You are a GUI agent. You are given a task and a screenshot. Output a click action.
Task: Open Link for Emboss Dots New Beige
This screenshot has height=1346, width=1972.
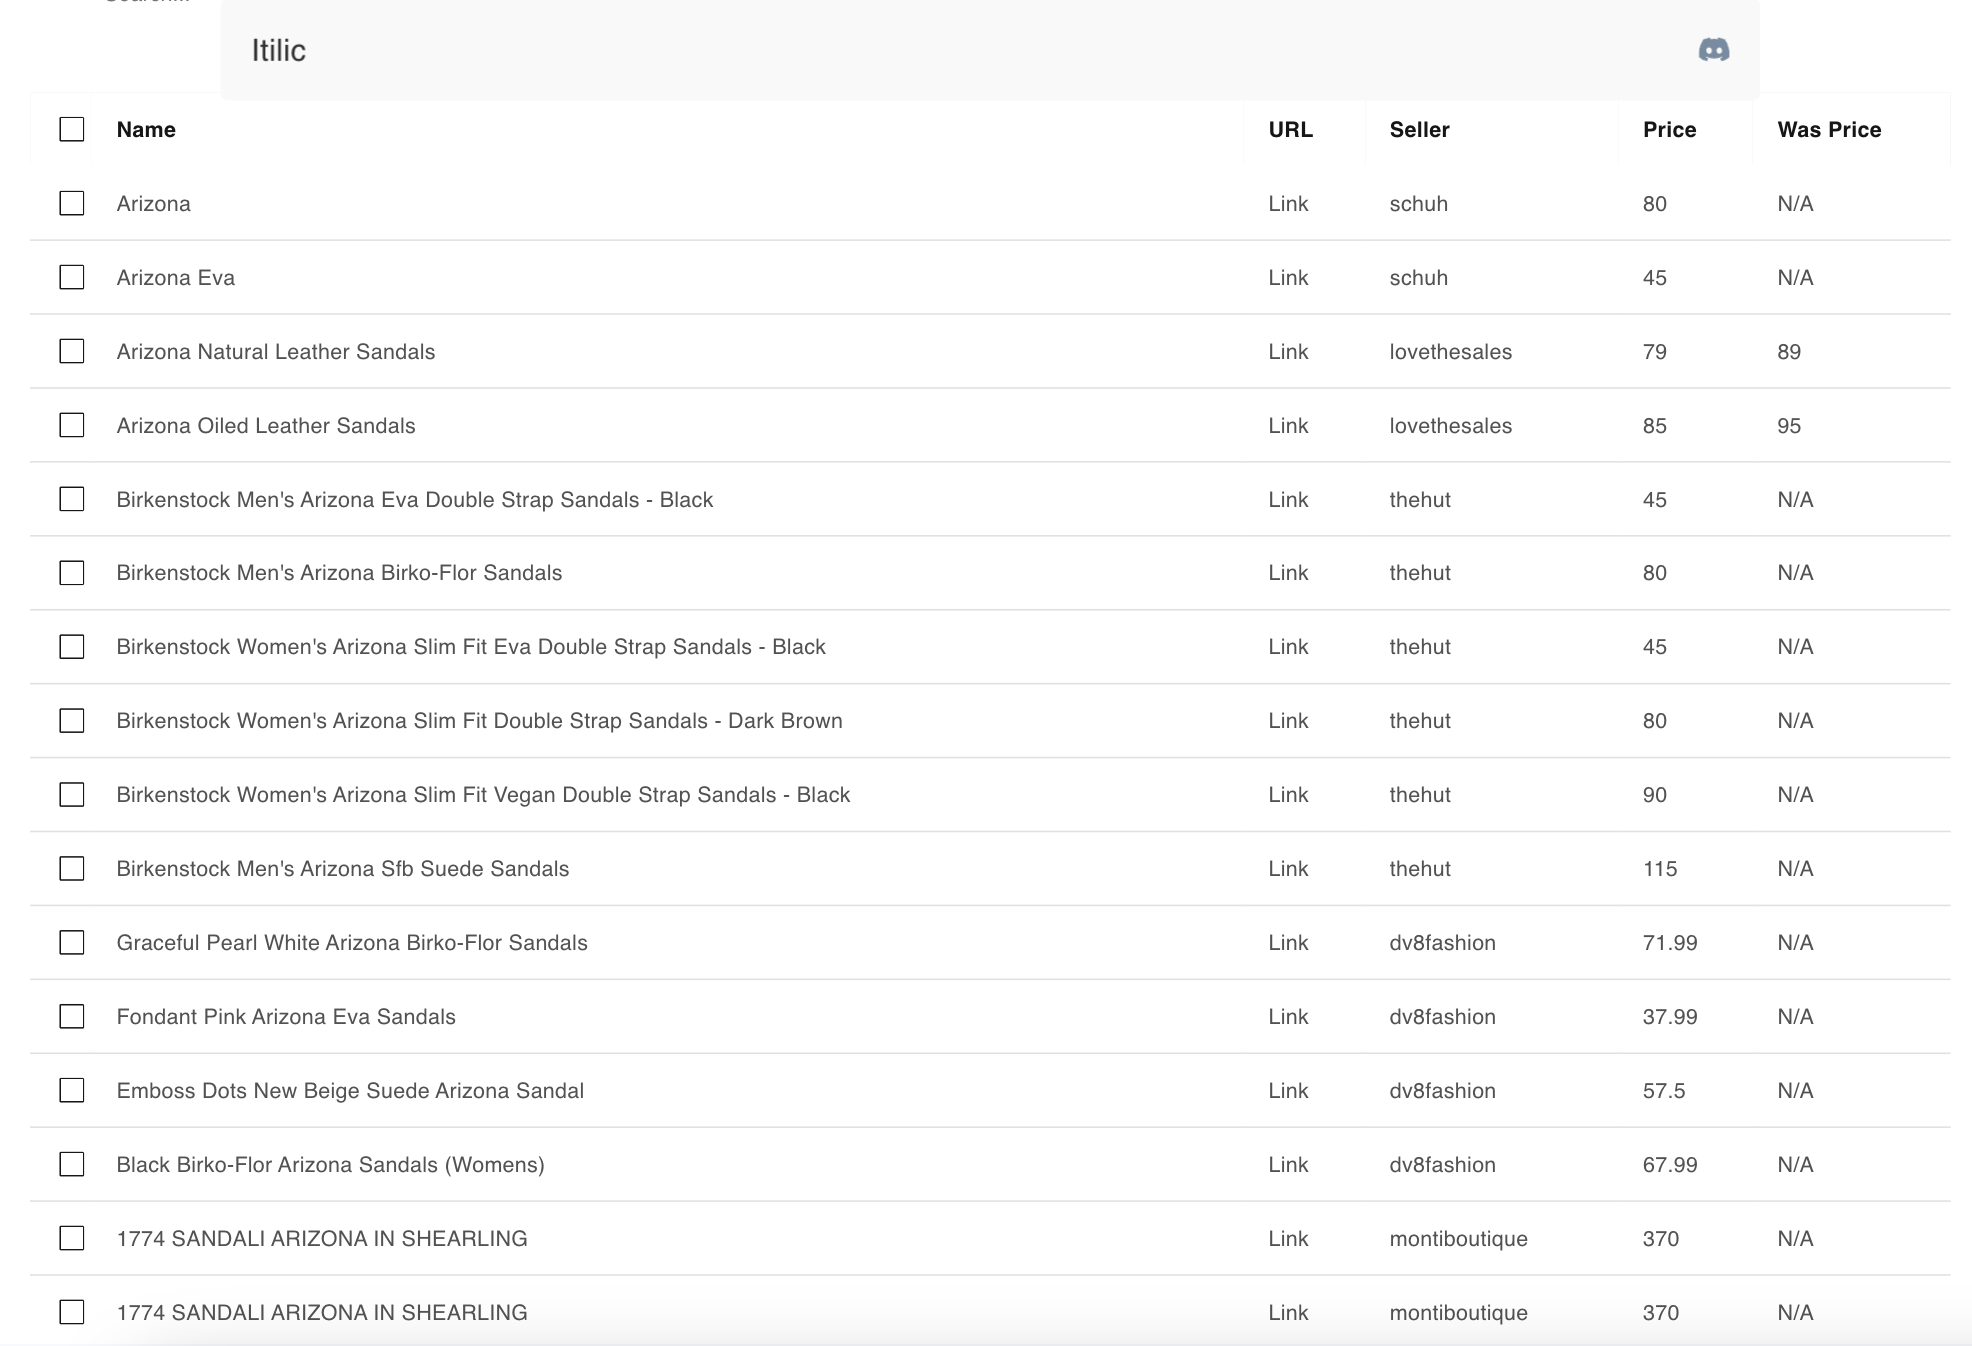tap(1288, 1091)
